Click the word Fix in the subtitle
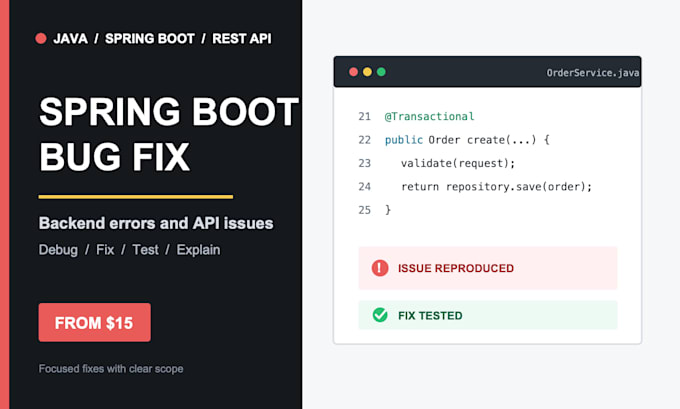 click(x=105, y=250)
